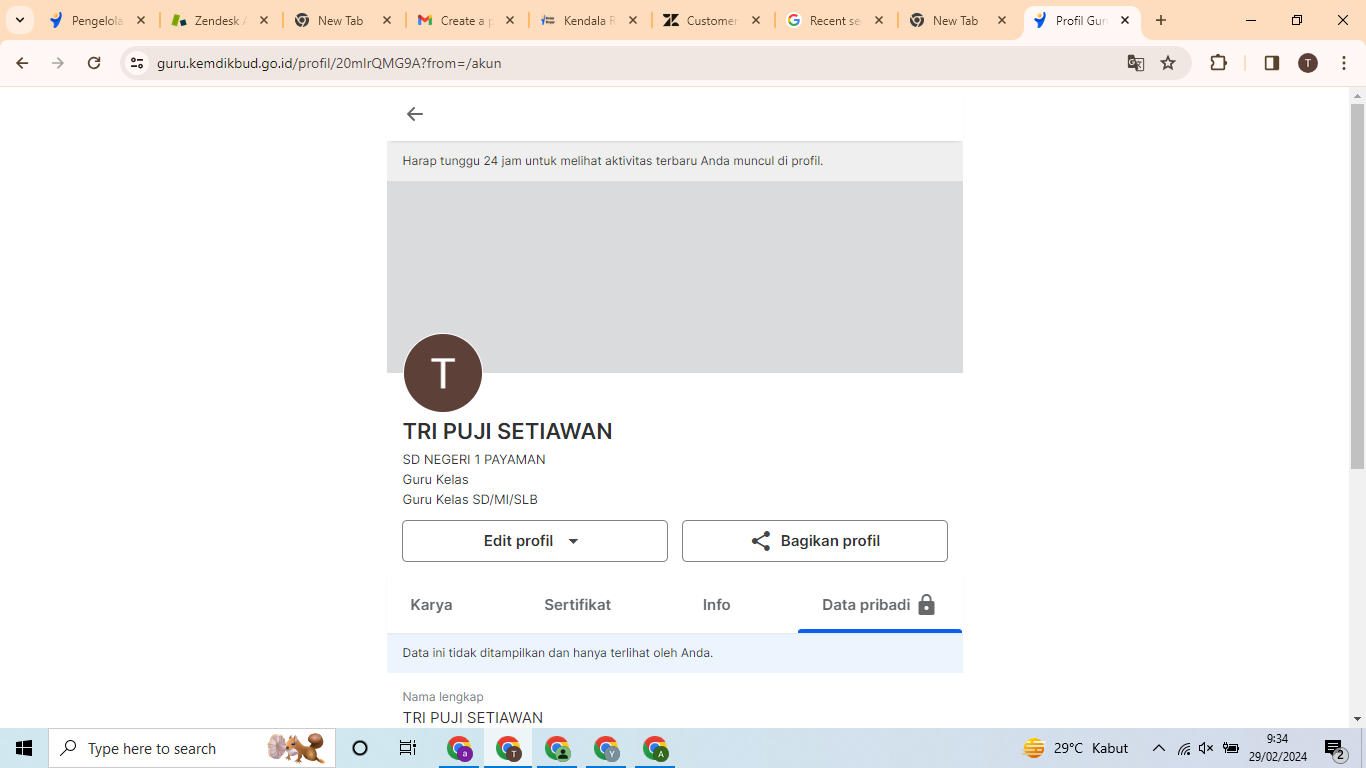Click the Bagikan profil share button

814,541
